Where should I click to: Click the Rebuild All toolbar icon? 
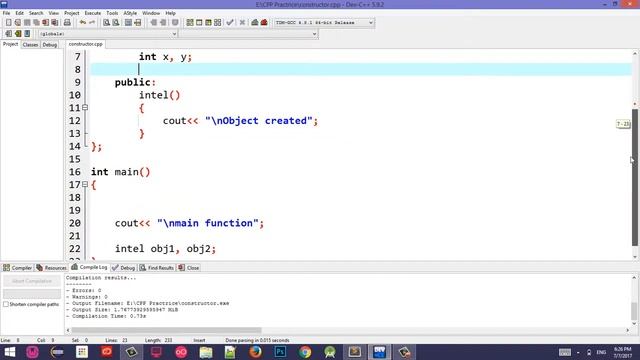[x=218, y=22]
